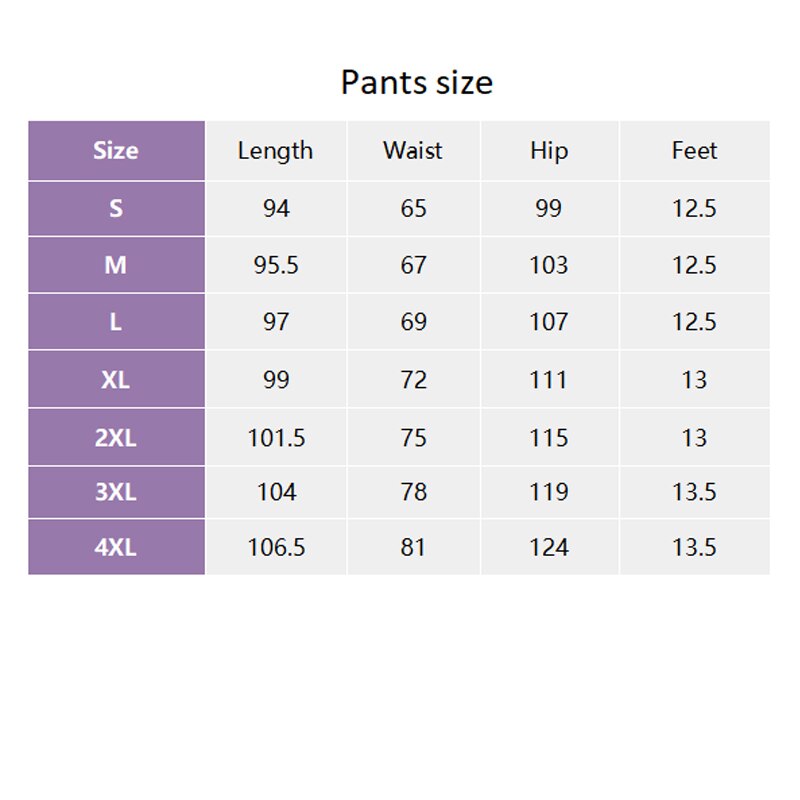This screenshot has height=800, width=800.
Task: Click the Waist column header
Action: (x=412, y=151)
